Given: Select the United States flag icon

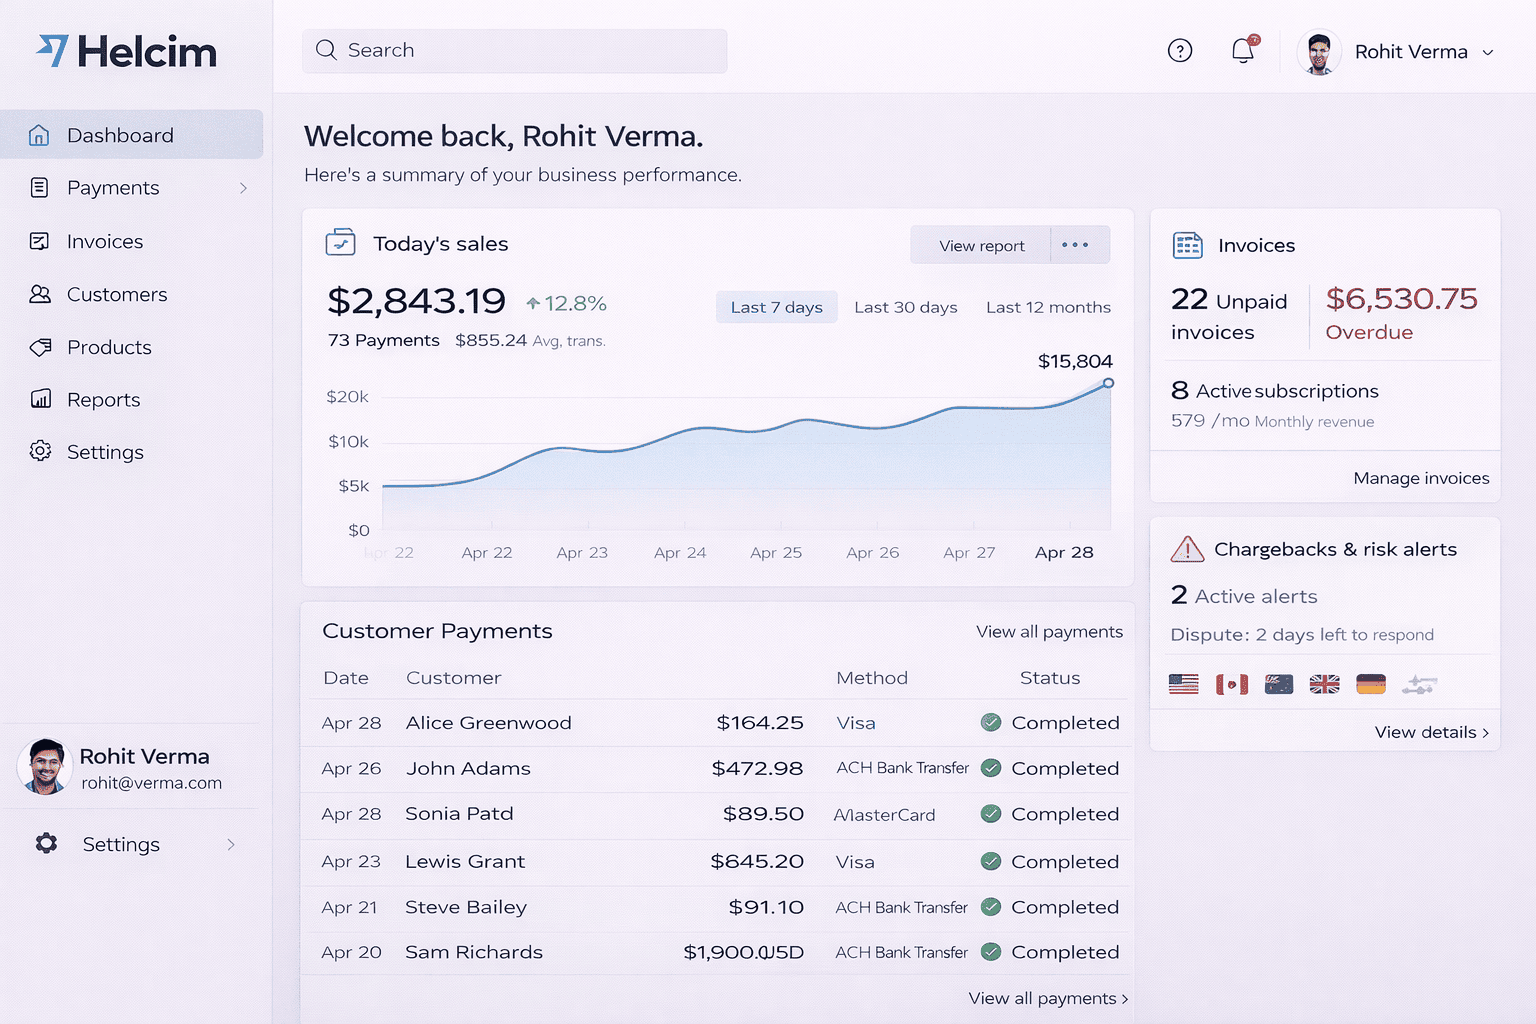Looking at the screenshot, I should coord(1183,684).
